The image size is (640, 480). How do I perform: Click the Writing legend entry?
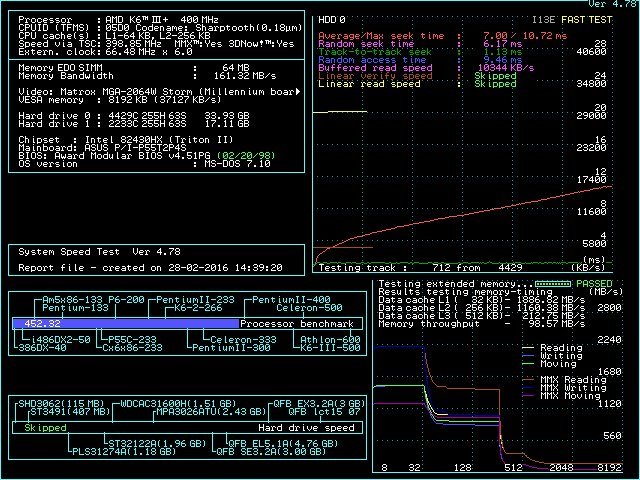pos(561,356)
